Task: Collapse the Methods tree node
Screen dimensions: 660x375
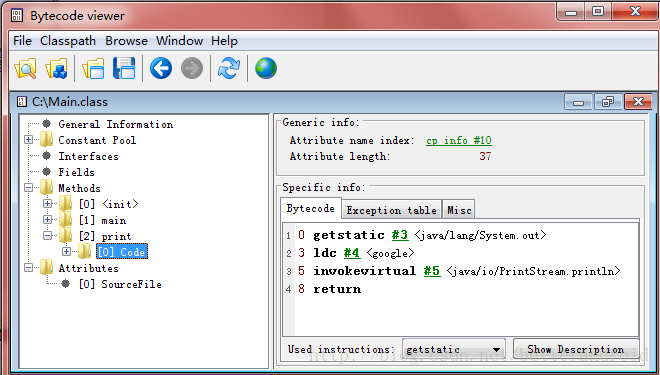Action: coord(28,187)
